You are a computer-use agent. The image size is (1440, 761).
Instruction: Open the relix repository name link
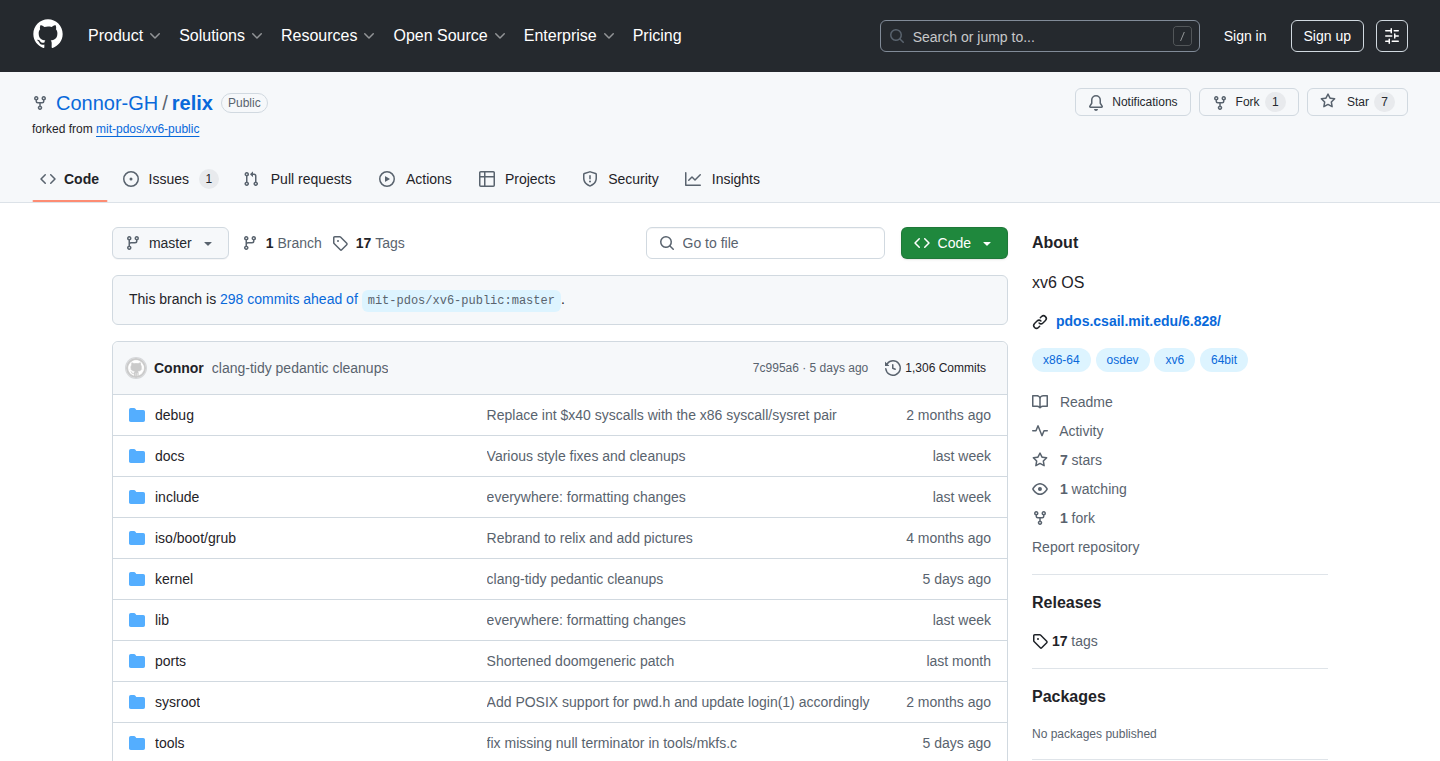[192, 103]
